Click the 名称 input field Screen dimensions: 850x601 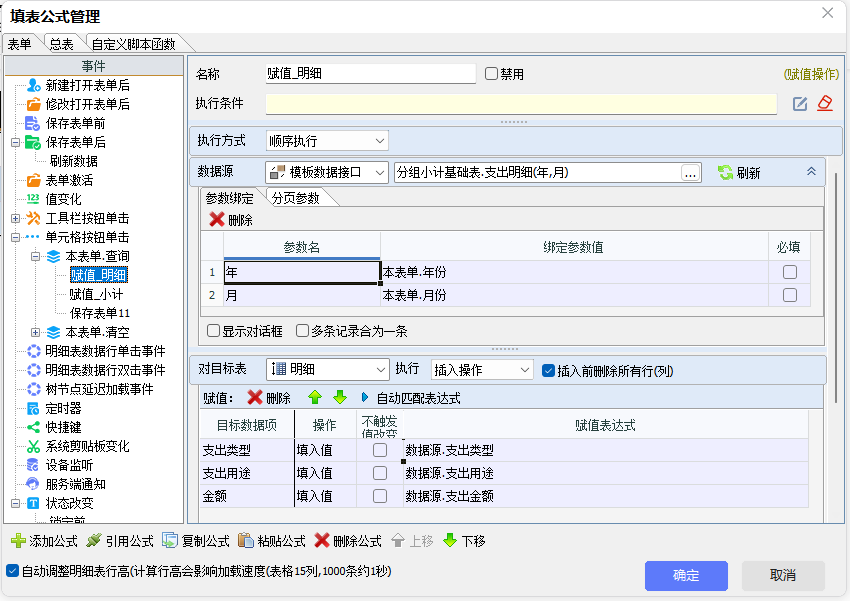(x=370, y=74)
